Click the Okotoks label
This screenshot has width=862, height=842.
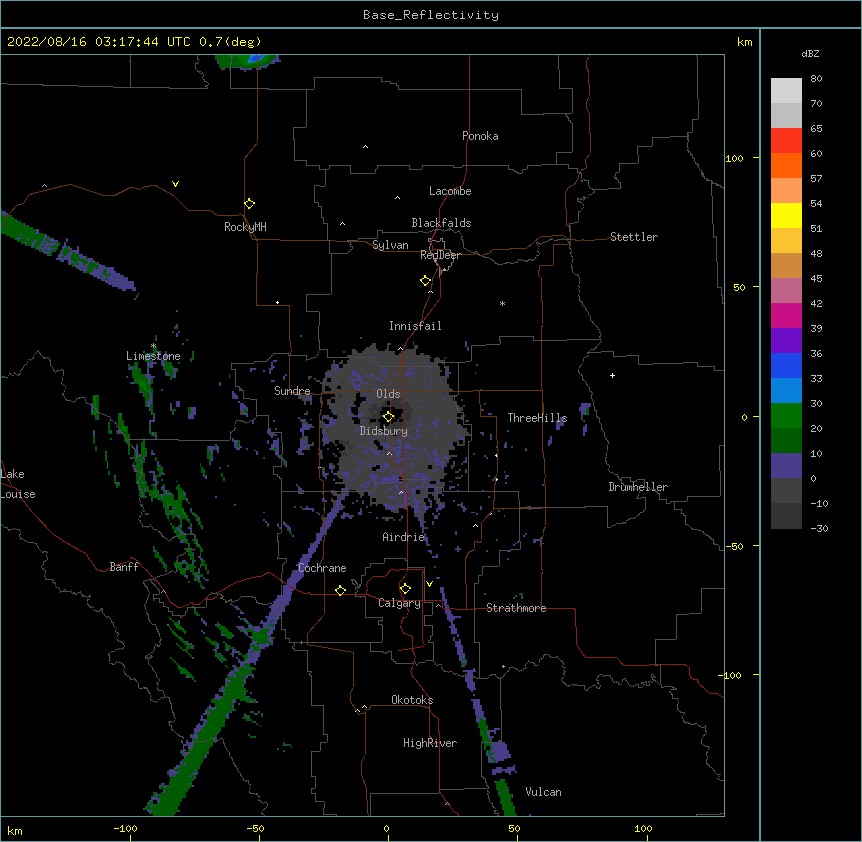(x=412, y=700)
